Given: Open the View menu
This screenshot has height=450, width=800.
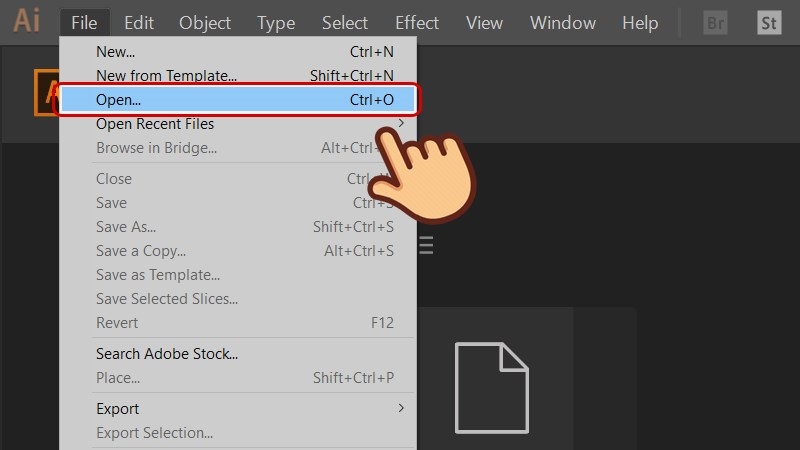Looking at the screenshot, I should pos(484,22).
